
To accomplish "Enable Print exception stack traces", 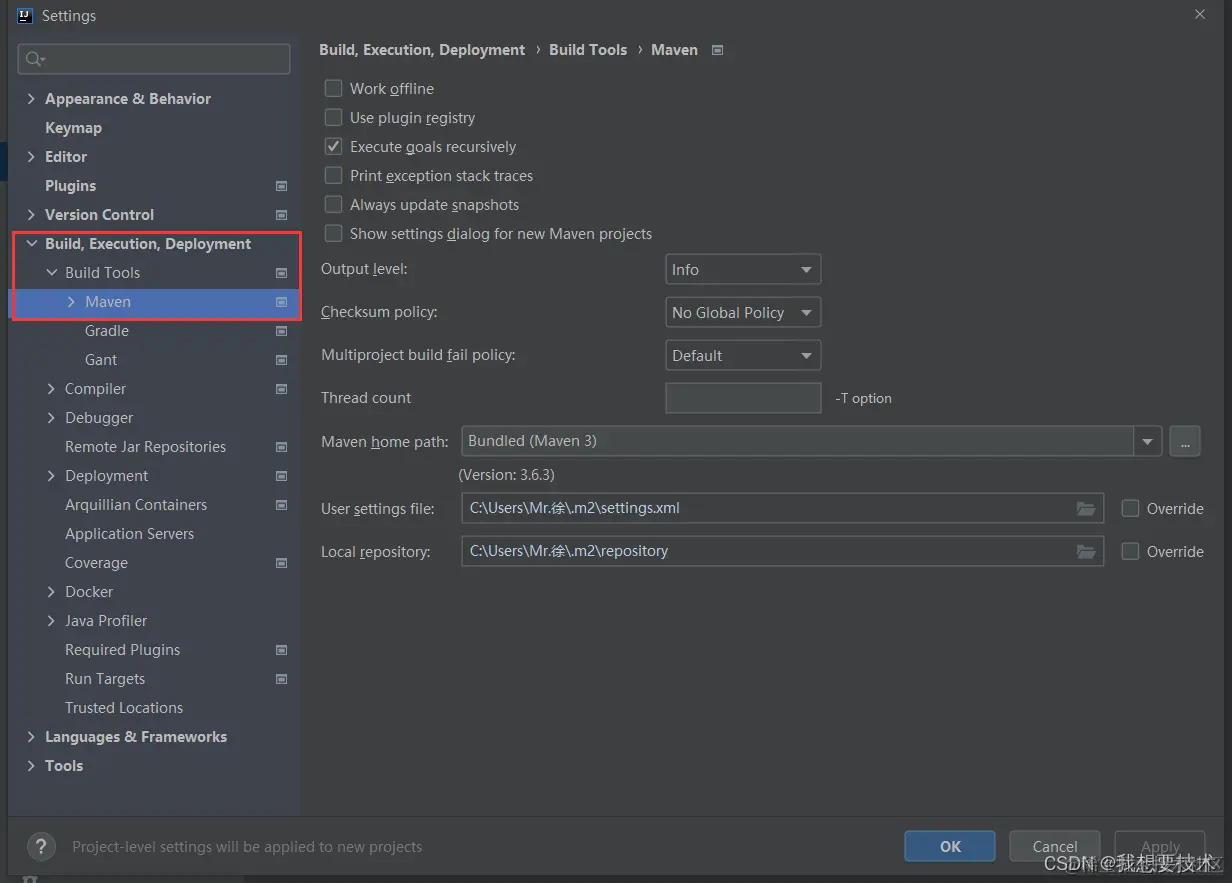I will point(334,175).
